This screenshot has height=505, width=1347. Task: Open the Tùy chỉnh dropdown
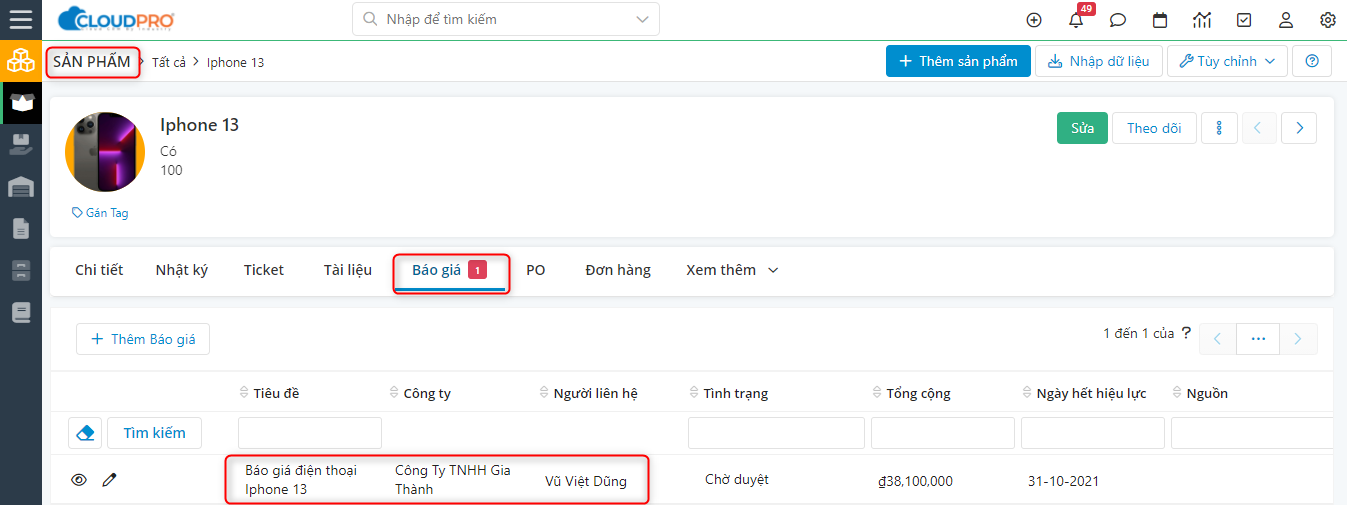[1227, 61]
